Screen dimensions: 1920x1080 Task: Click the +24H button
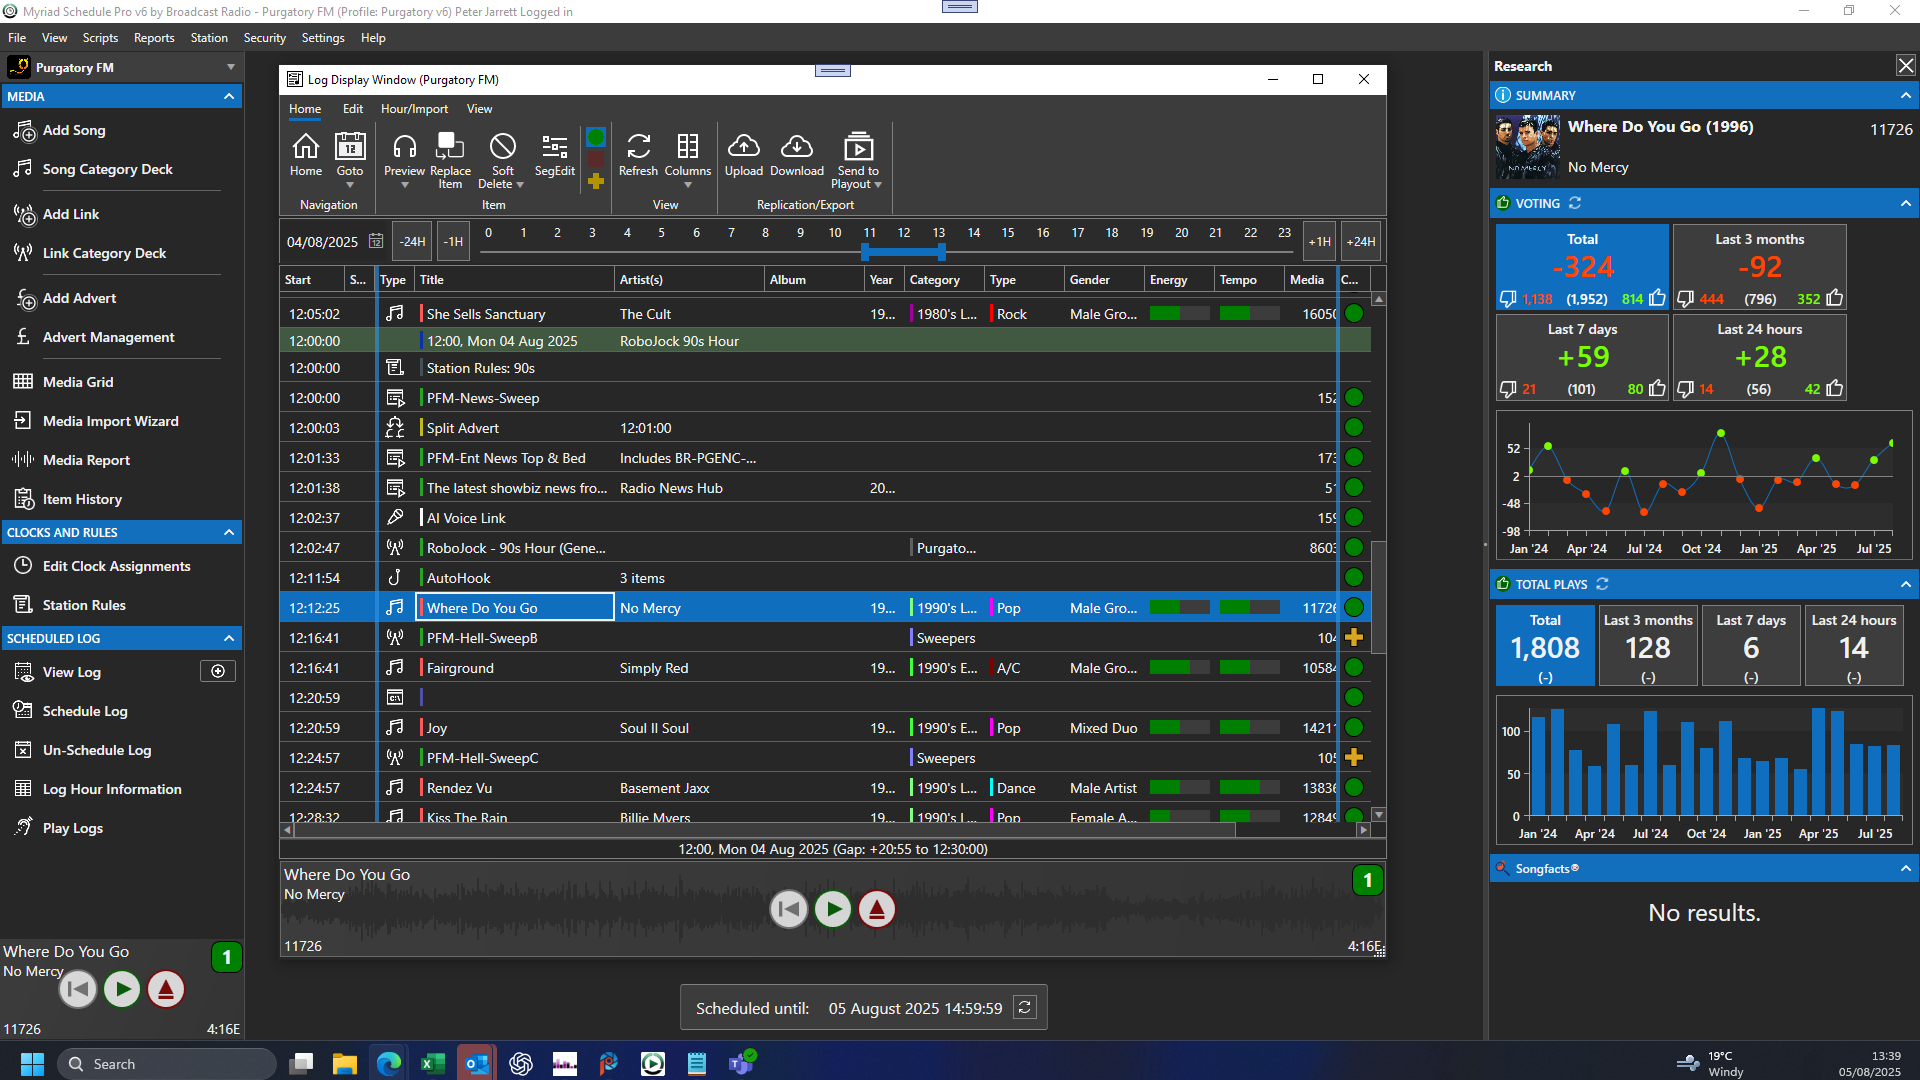tap(1360, 241)
